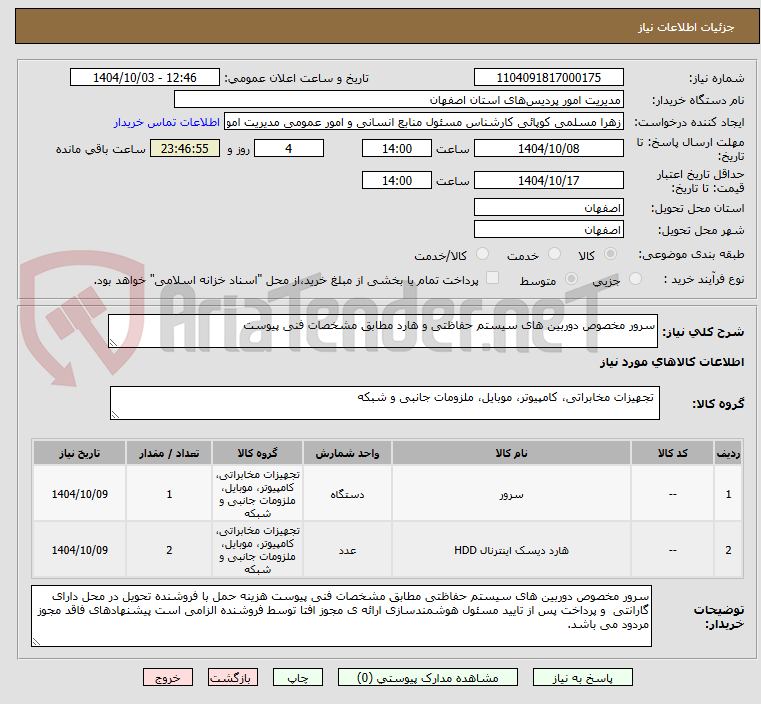Screen dimensions: 761x704
Task: Click the countdown timer 23:46:55 field
Action: [x=185, y=148]
